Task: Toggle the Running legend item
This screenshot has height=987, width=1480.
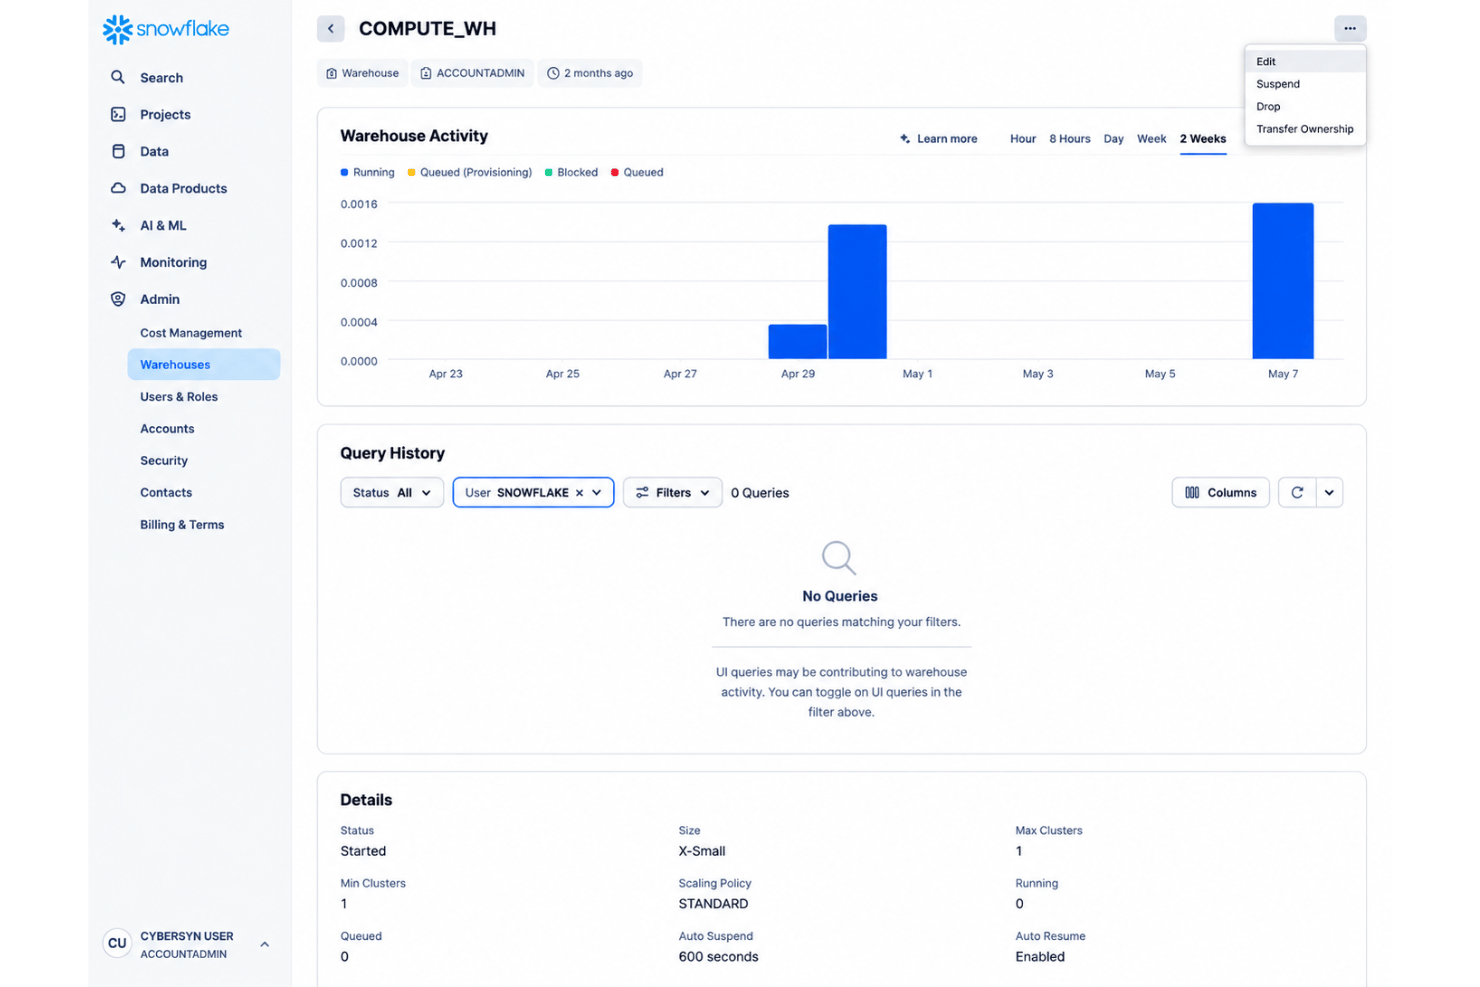Action: (367, 172)
